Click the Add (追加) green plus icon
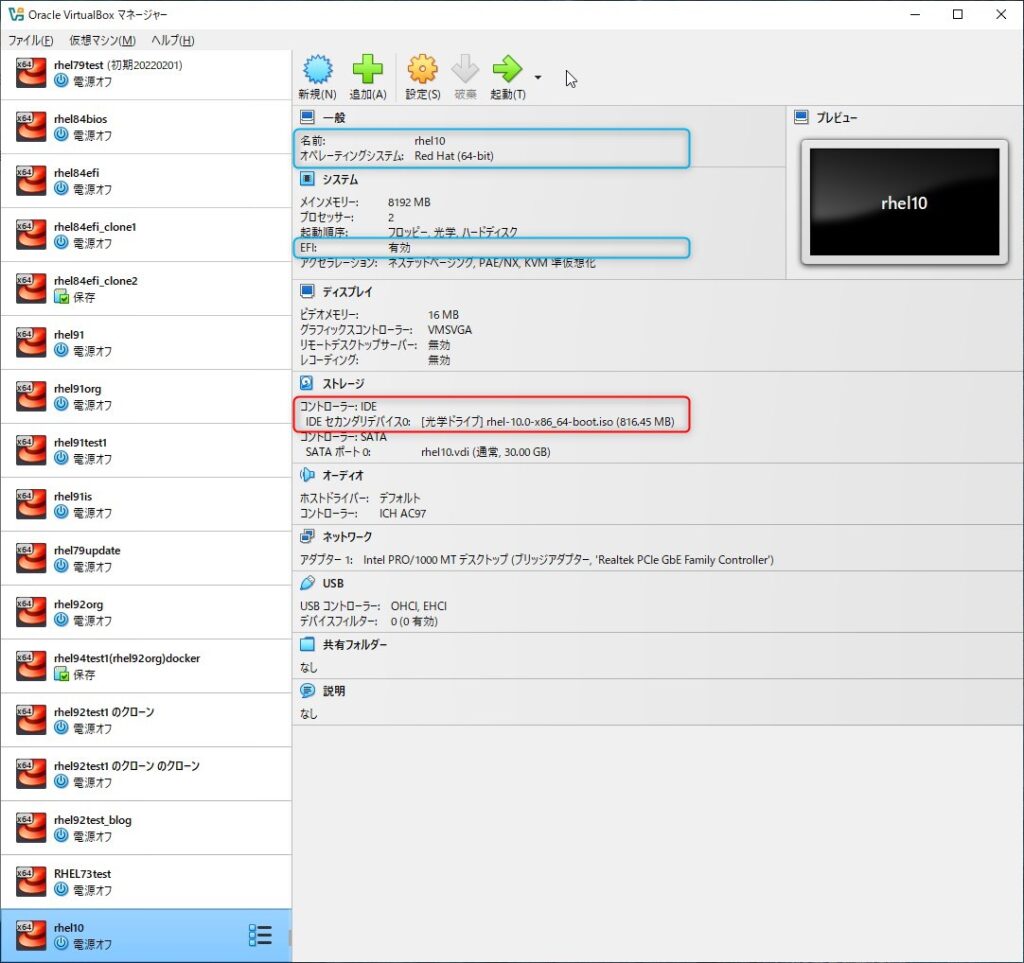 367,71
